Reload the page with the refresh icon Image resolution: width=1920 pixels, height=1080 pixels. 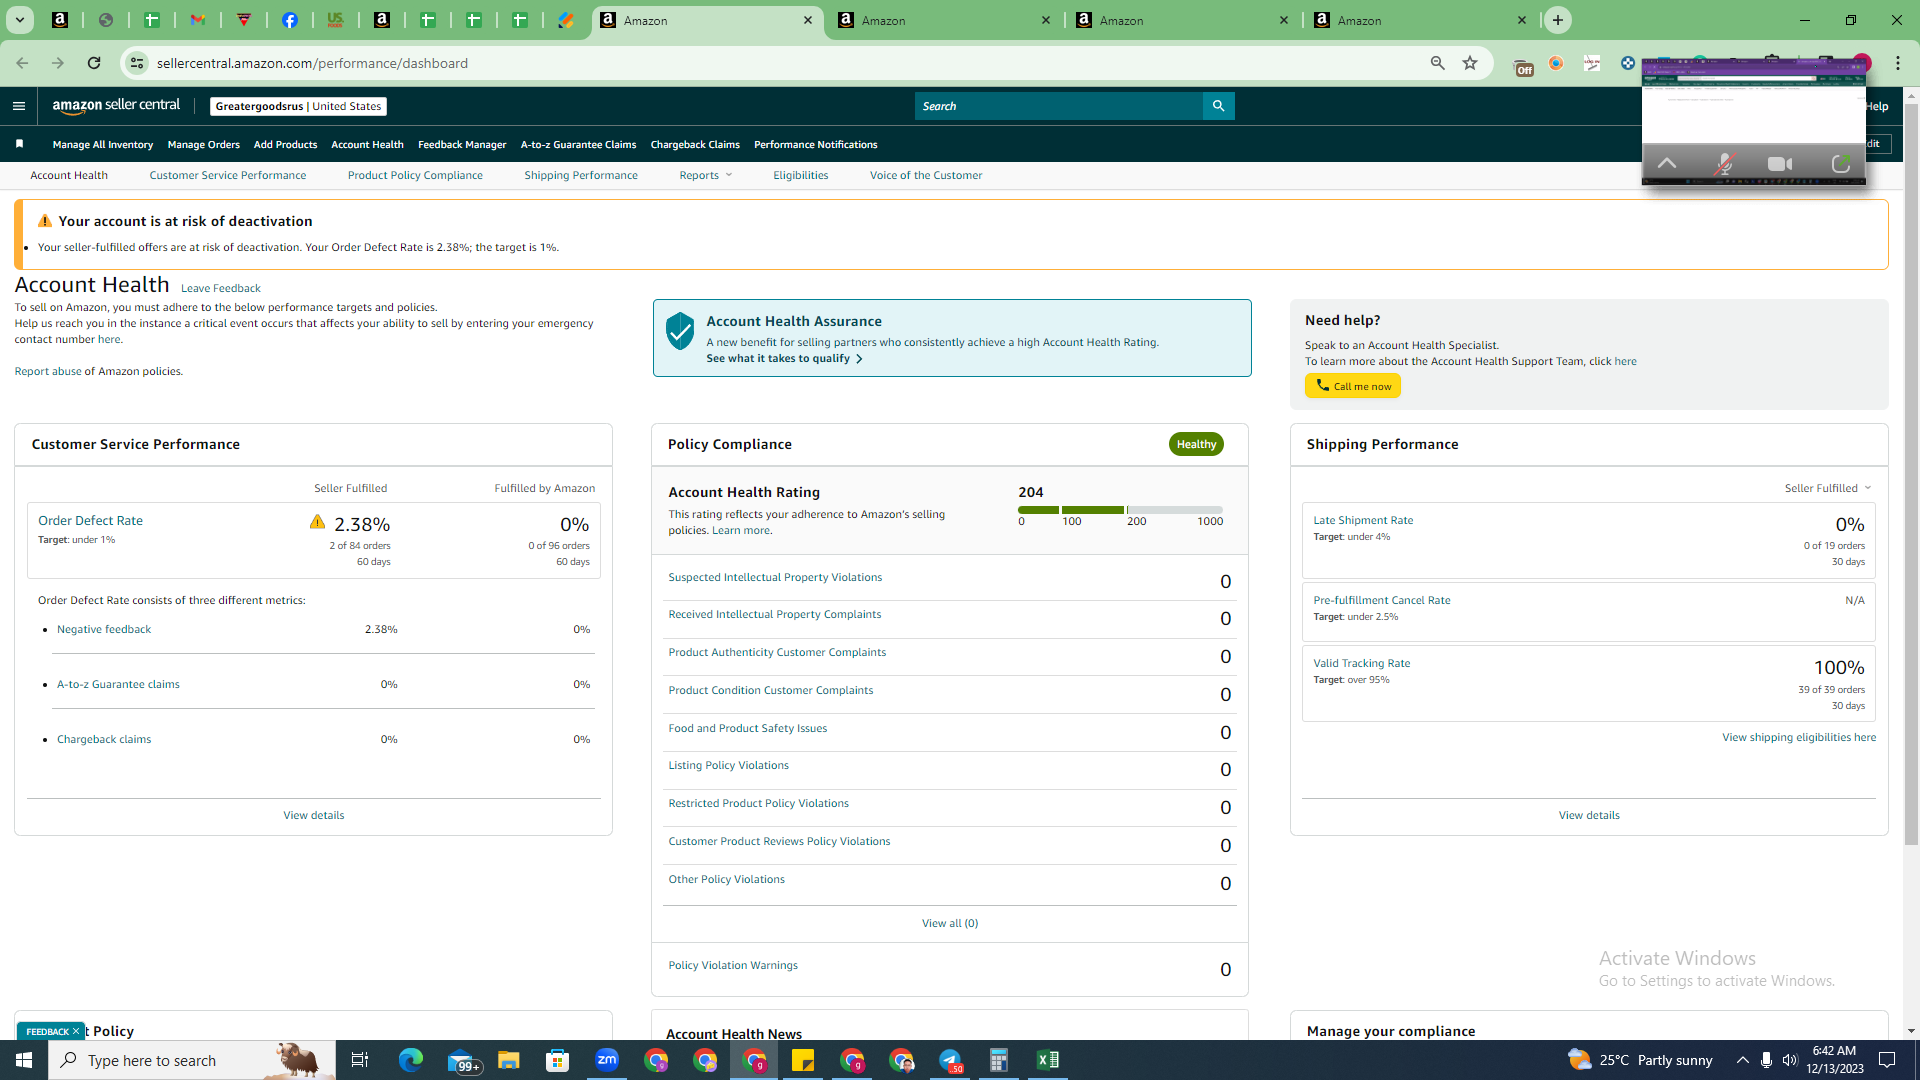coord(94,63)
